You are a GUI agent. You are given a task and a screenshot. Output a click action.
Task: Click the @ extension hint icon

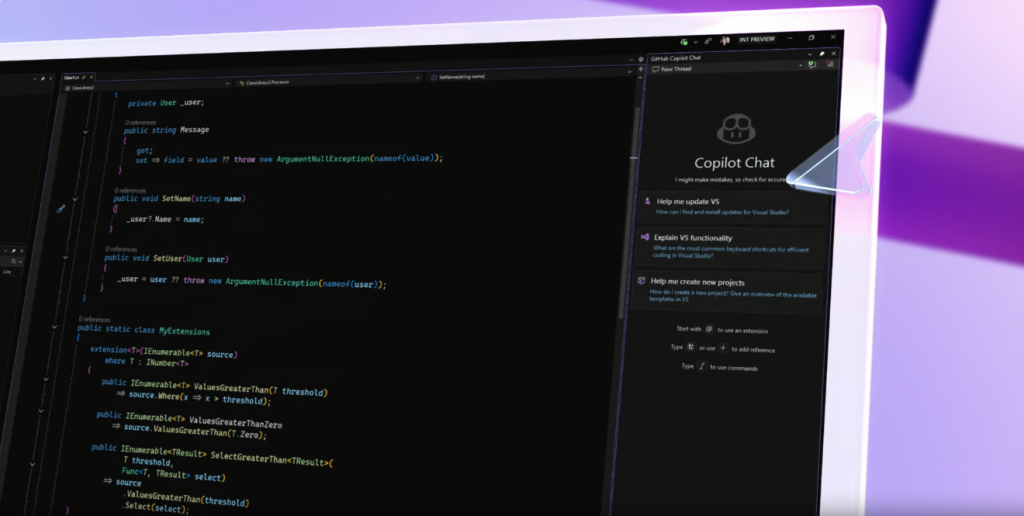(709, 328)
